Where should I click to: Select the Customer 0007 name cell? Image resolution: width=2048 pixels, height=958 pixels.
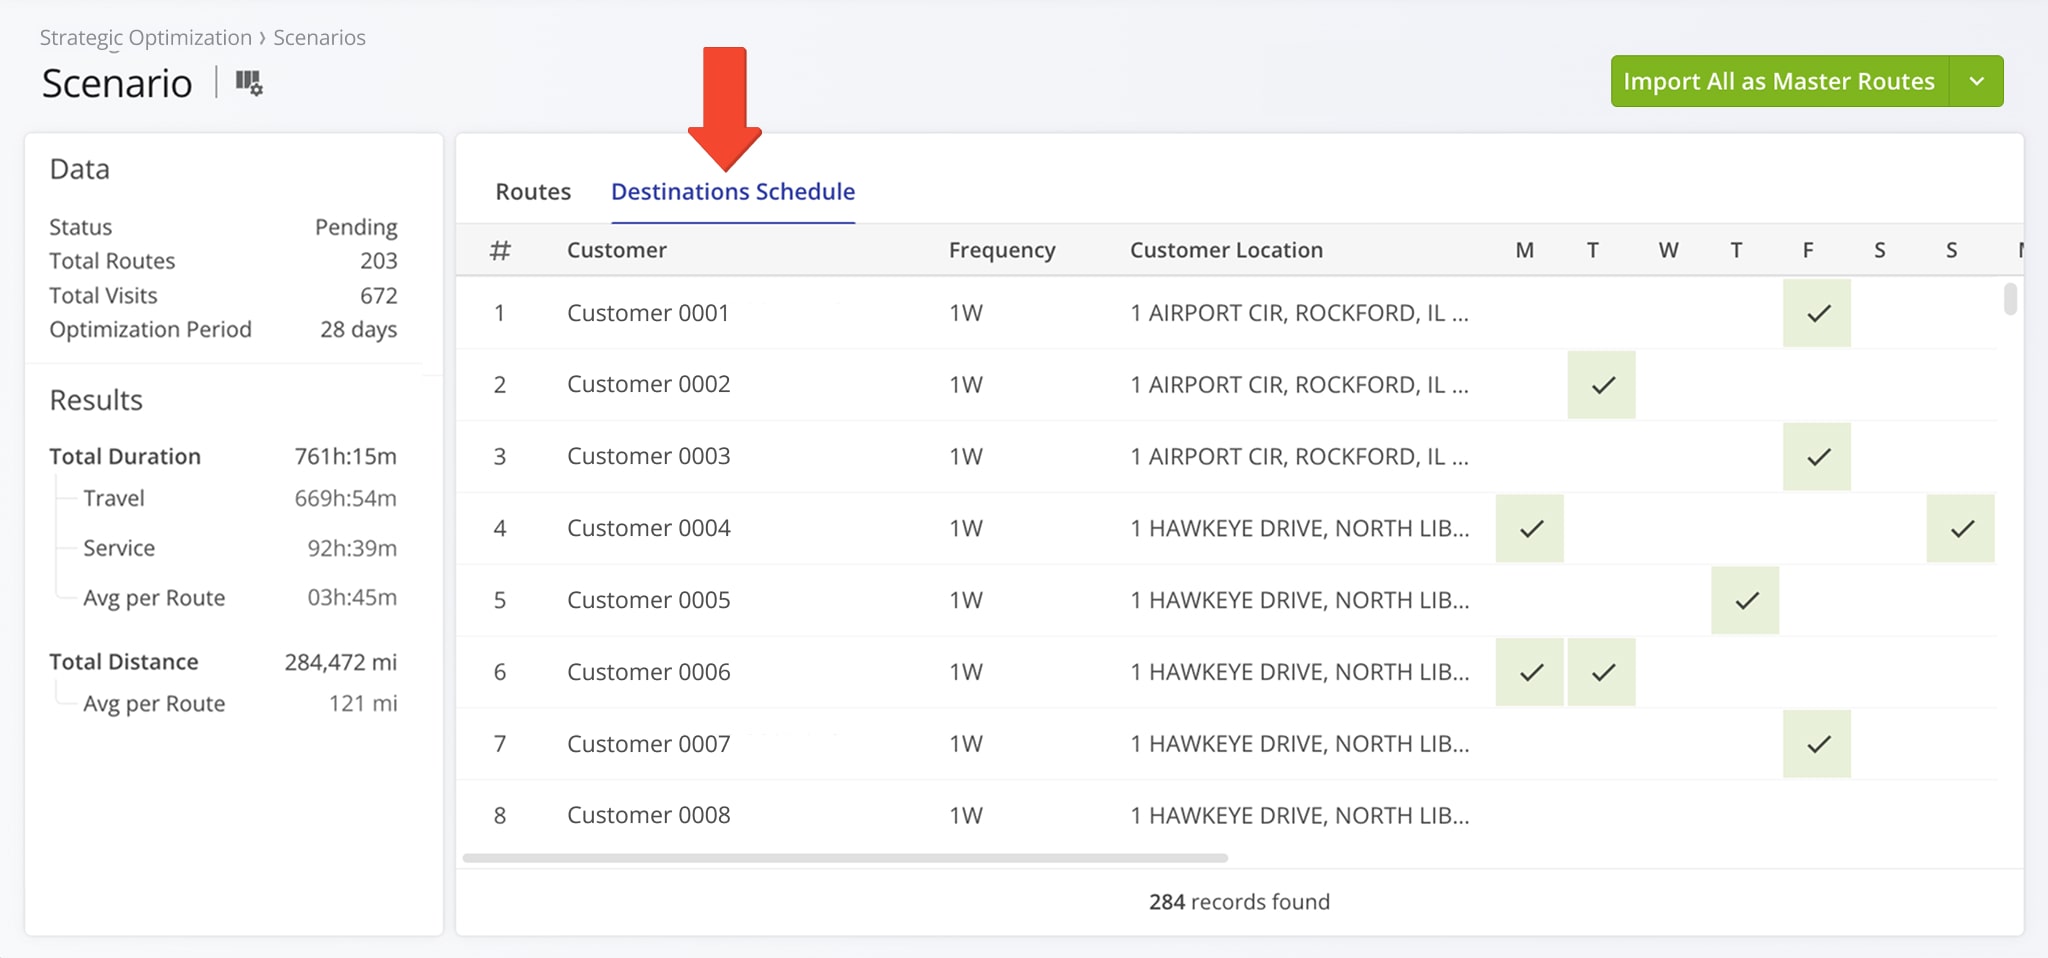(x=649, y=744)
